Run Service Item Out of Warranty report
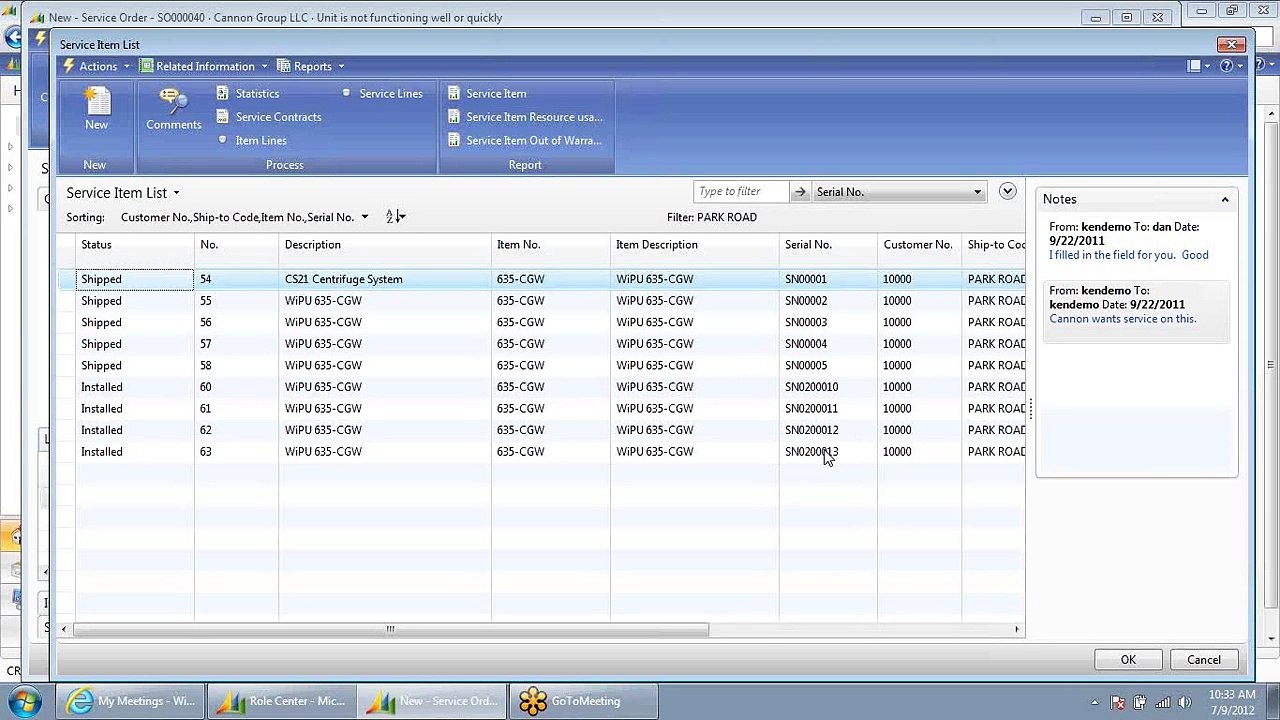Viewport: 1280px width, 720px height. [x=525, y=141]
